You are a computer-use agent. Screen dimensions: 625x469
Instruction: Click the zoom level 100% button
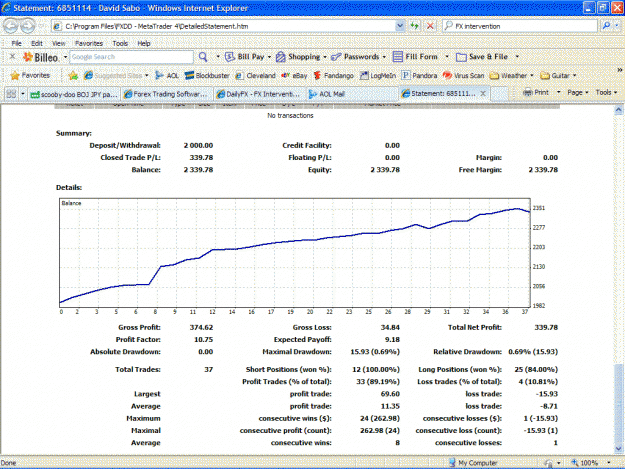click(x=585, y=463)
